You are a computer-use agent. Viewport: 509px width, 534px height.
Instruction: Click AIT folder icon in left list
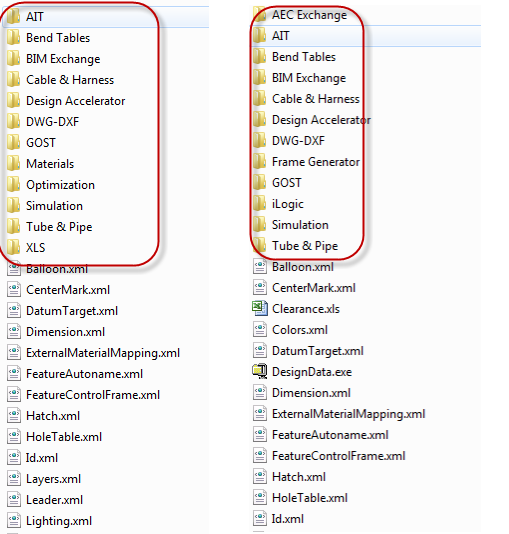(x=14, y=16)
